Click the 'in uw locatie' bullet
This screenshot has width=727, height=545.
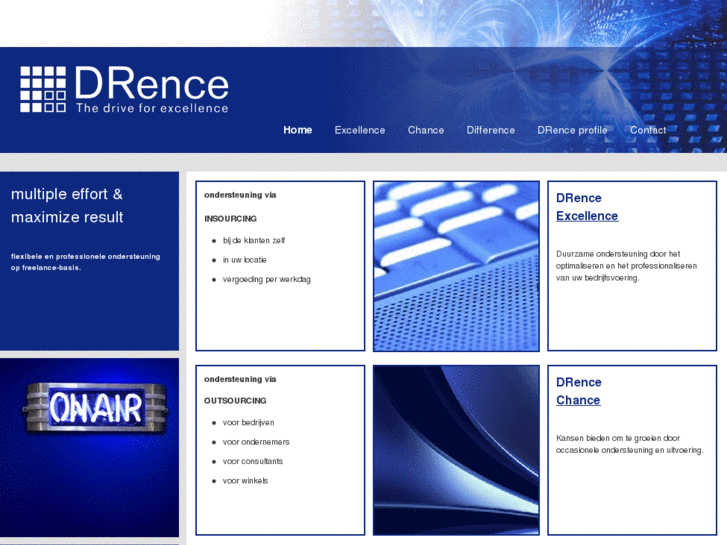tap(244, 260)
